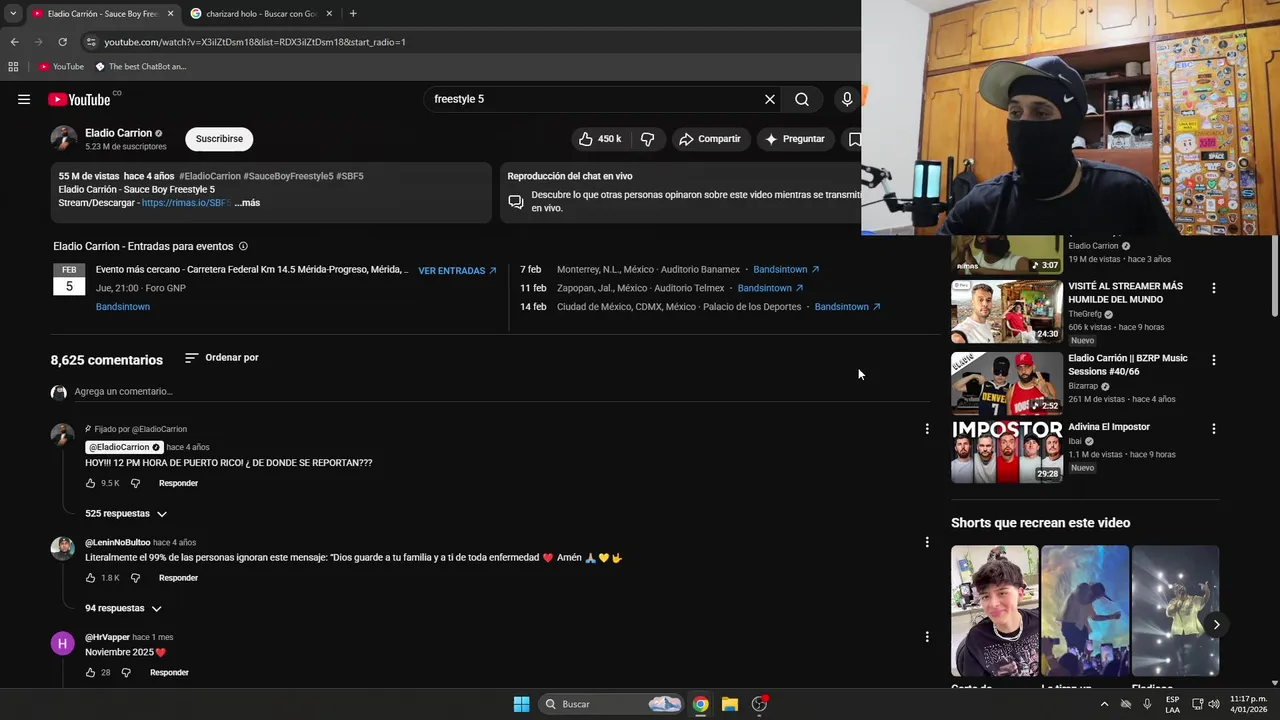Viewport: 1280px width, 720px height.
Task: Open BZRP Music Sessions #40/66 thumbnail
Action: click(x=1006, y=383)
